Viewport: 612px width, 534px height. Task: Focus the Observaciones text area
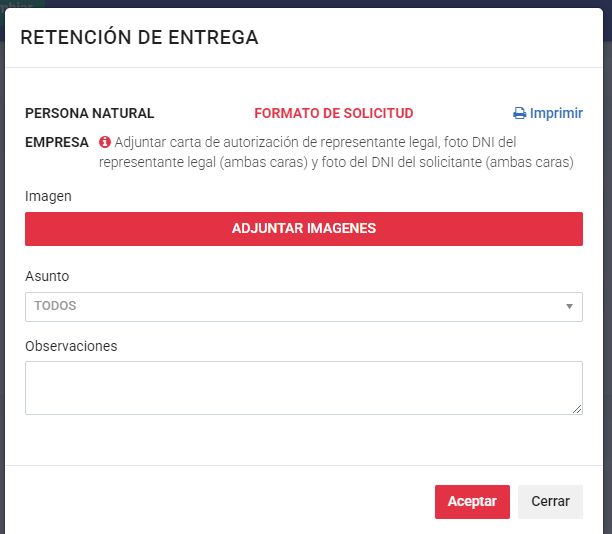click(x=303, y=387)
